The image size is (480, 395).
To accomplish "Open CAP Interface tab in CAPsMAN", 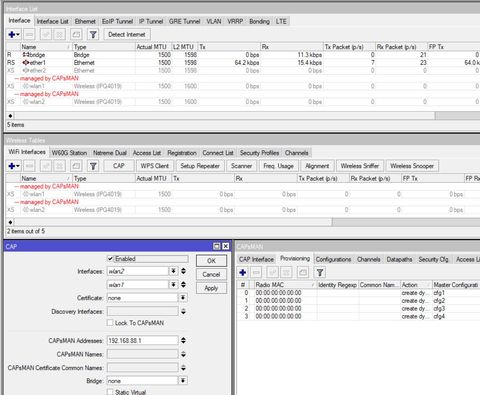I will [x=256, y=259].
